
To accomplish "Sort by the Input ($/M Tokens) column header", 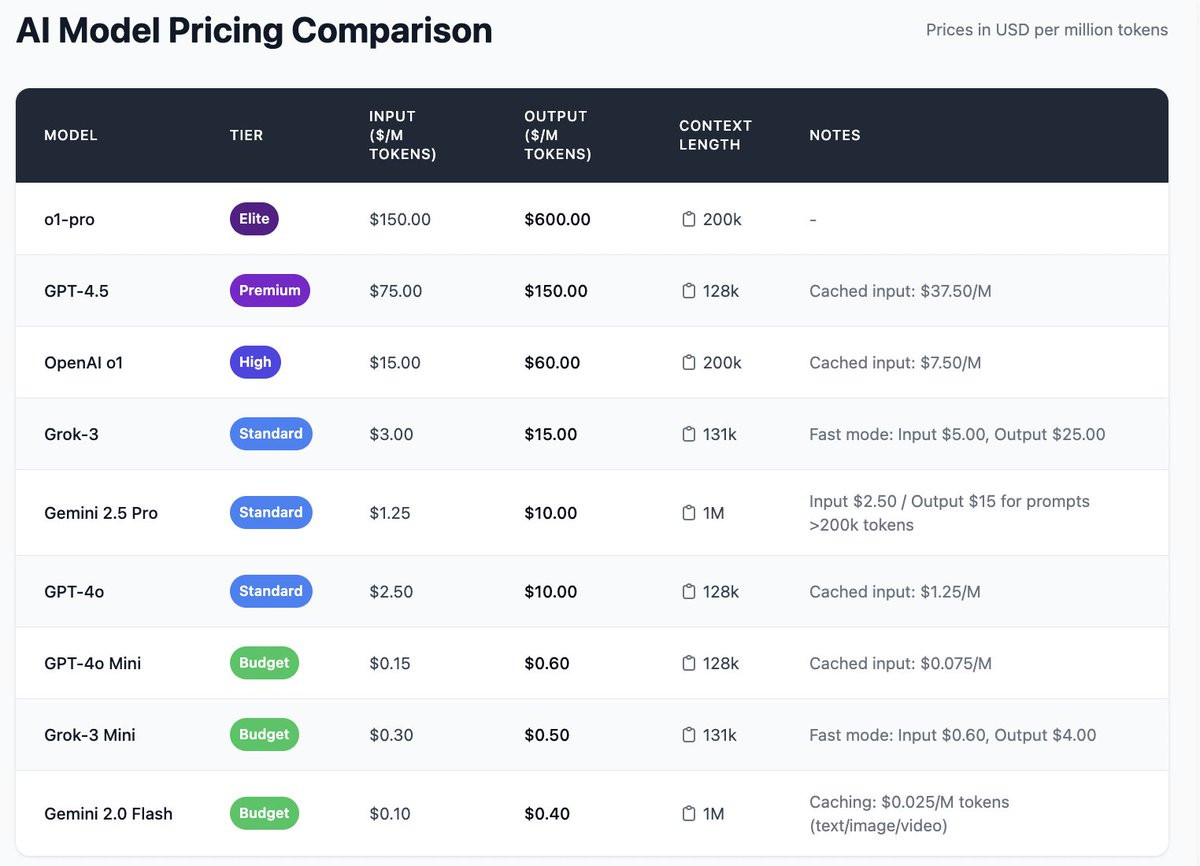I will (403, 135).
